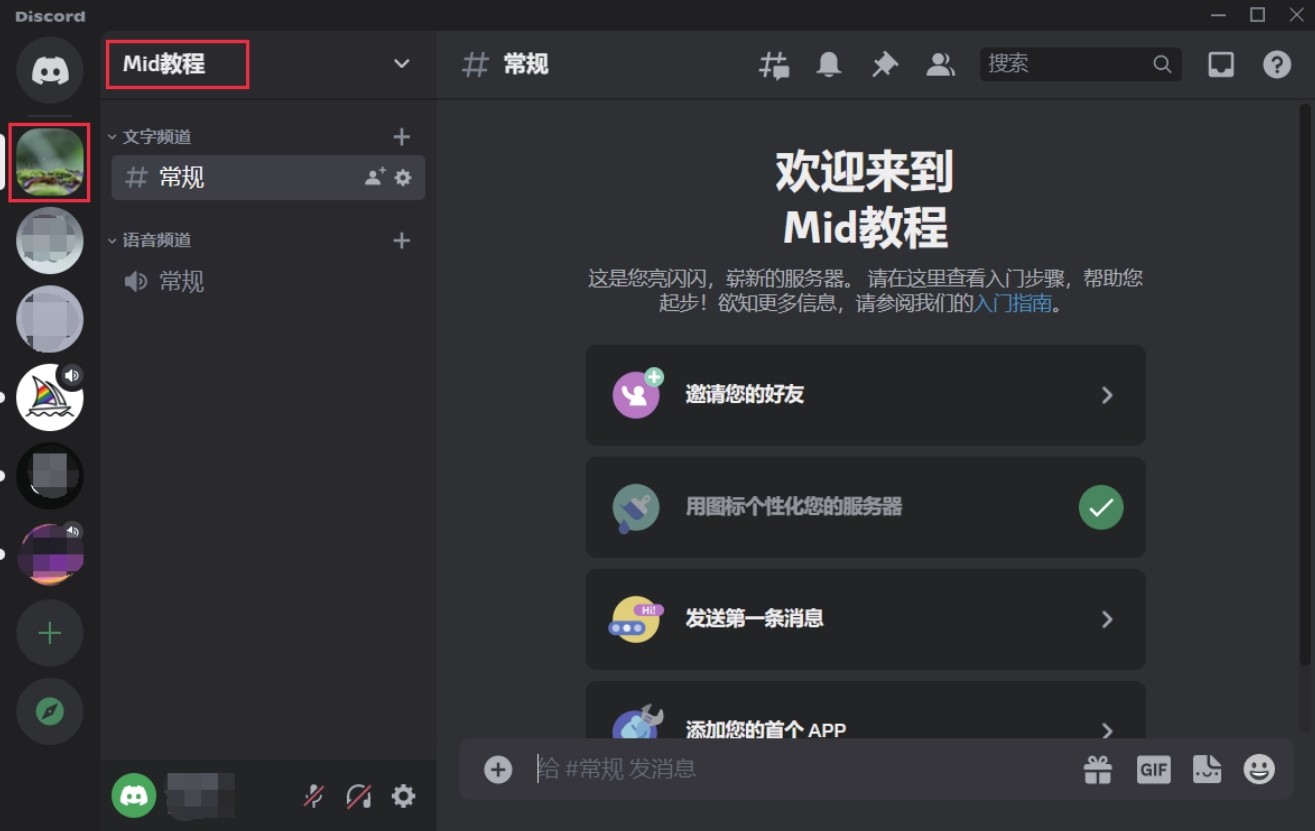Open Discord home direct messages
The height and width of the screenshot is (831, 1315).
click(49, 70)
